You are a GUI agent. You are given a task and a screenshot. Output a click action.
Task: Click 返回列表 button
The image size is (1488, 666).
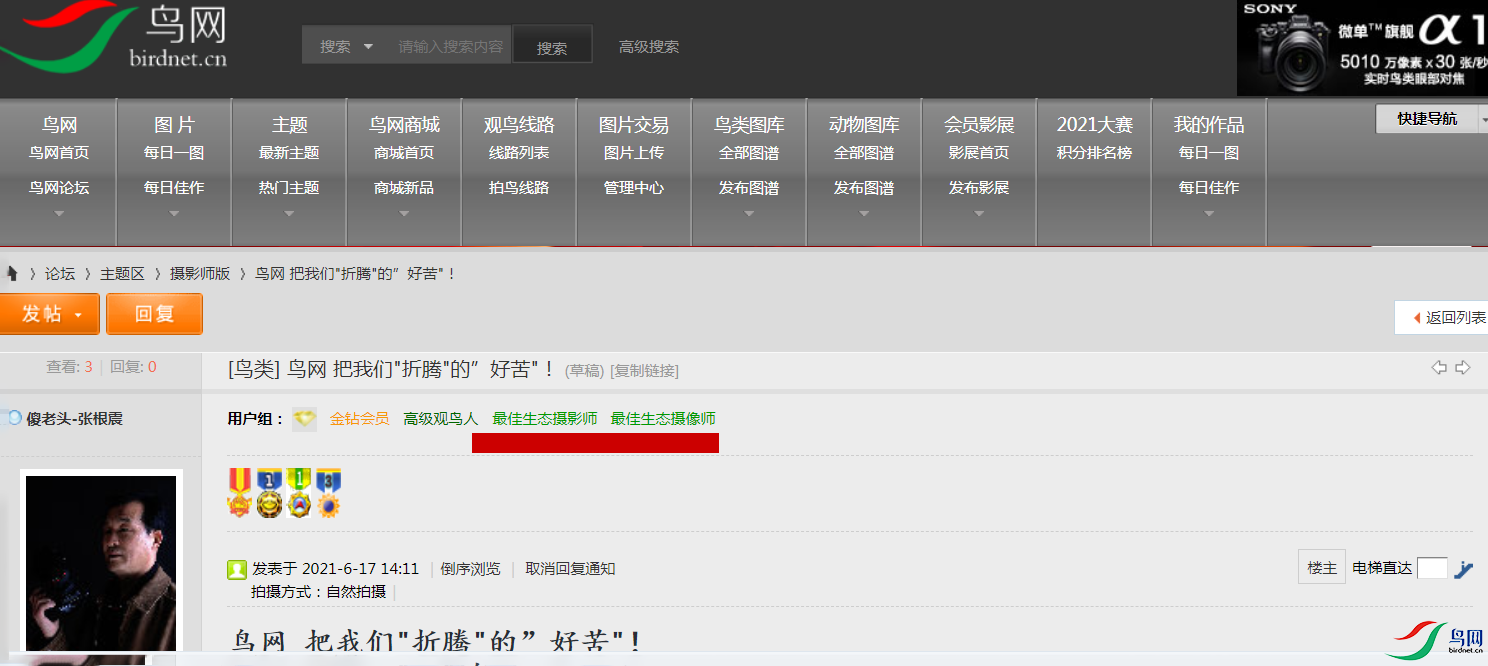(x=1441, y=318)
